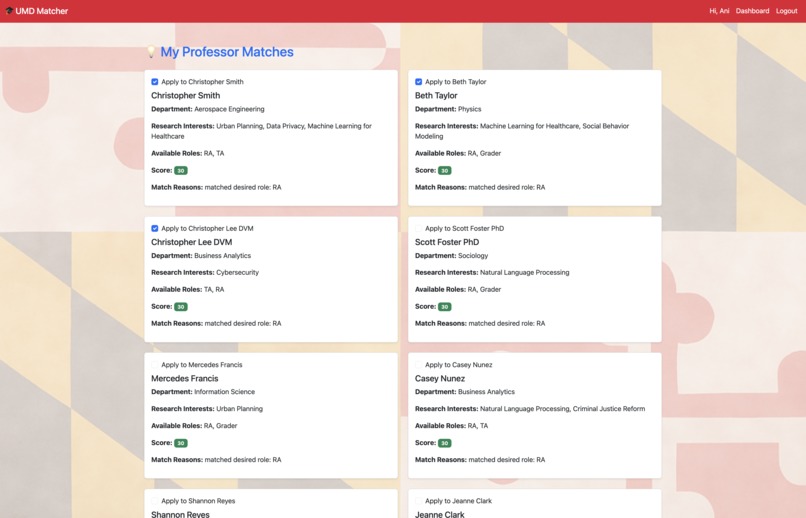Click Beth Taylor's score badge 30

pos(445,171)
